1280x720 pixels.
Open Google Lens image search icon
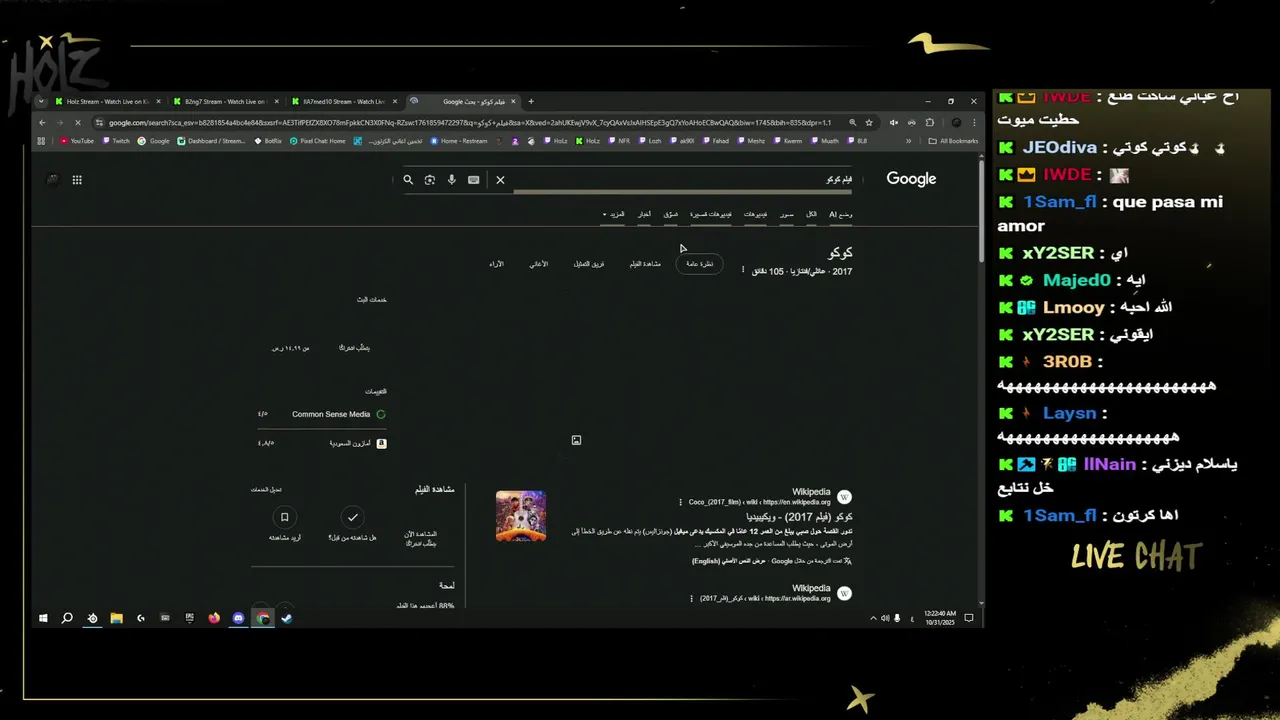[430, 180]
